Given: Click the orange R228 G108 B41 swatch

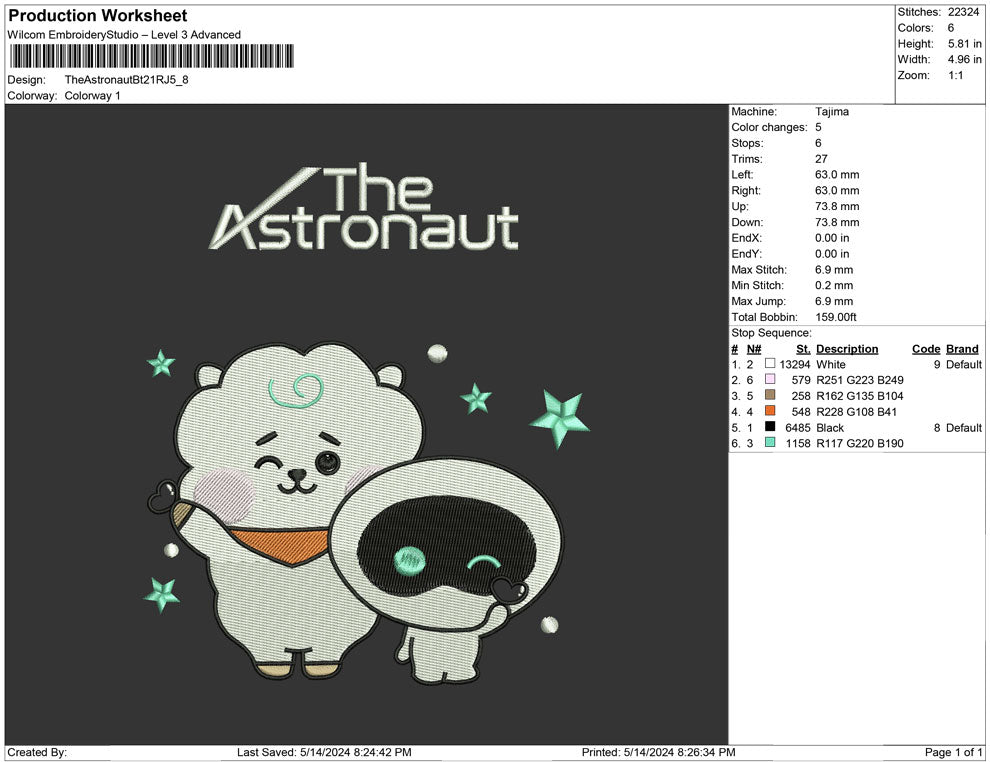Looking at the screenshot, I should [770, 411].
